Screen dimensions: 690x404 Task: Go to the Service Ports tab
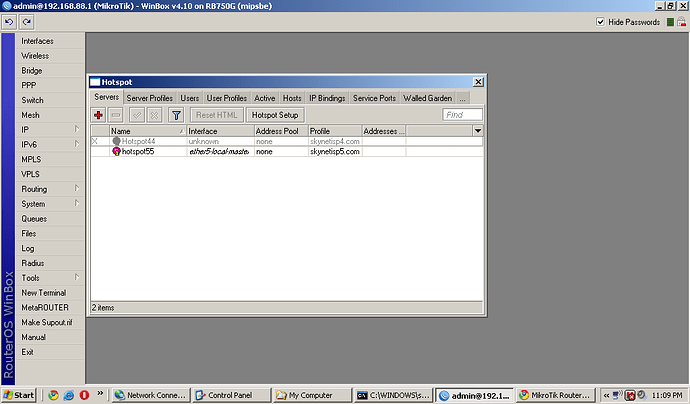click(374, 98)
